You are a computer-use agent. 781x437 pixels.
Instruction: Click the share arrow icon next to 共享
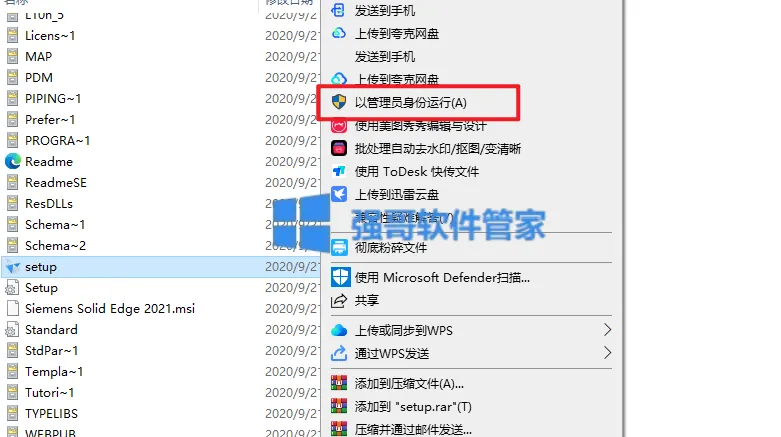point(339,300)
